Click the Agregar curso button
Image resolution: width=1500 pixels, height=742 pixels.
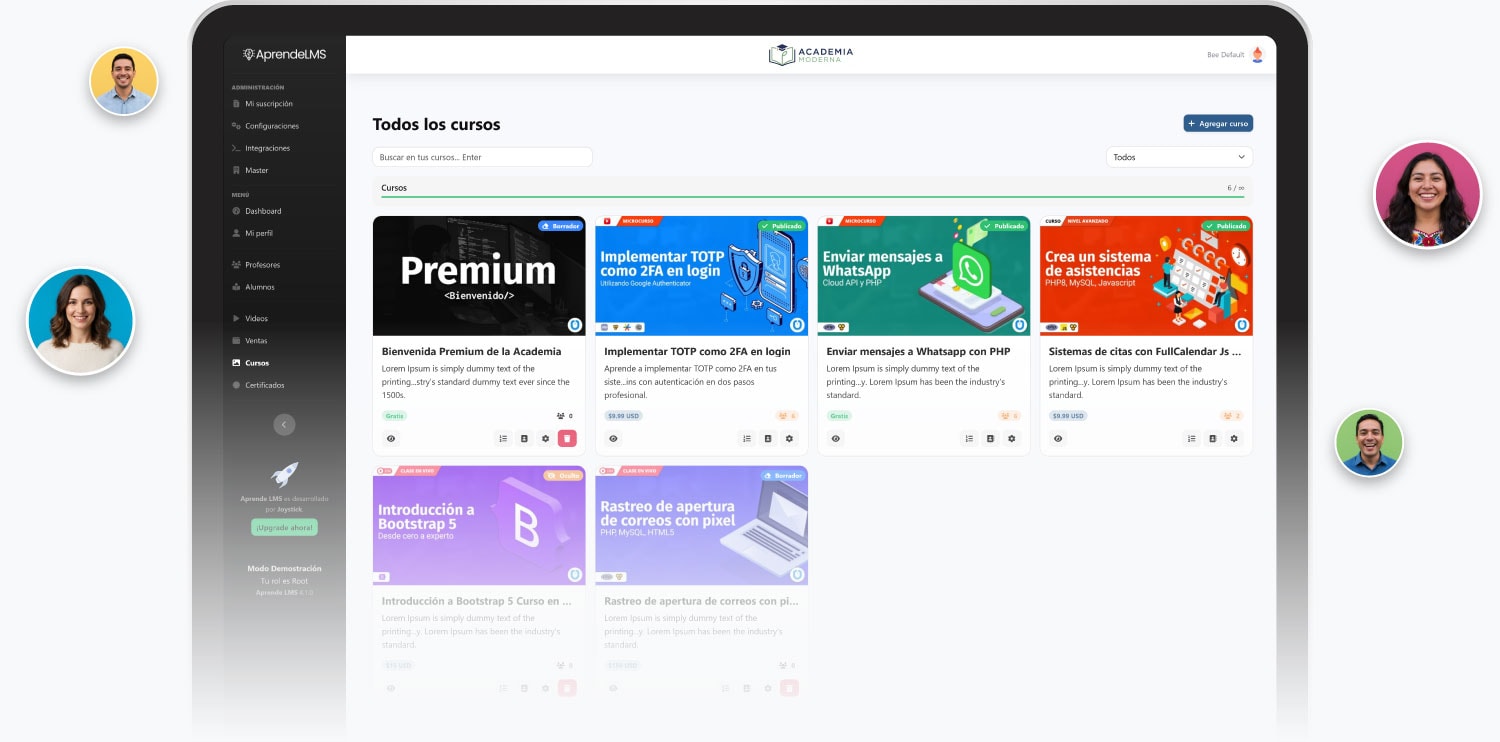(x=1217, y=123)
